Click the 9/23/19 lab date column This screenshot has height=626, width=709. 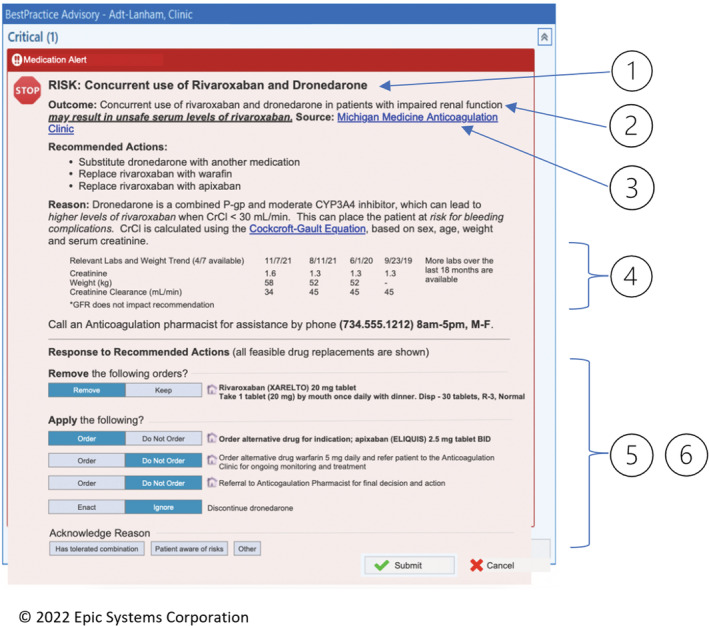point(398,261)
